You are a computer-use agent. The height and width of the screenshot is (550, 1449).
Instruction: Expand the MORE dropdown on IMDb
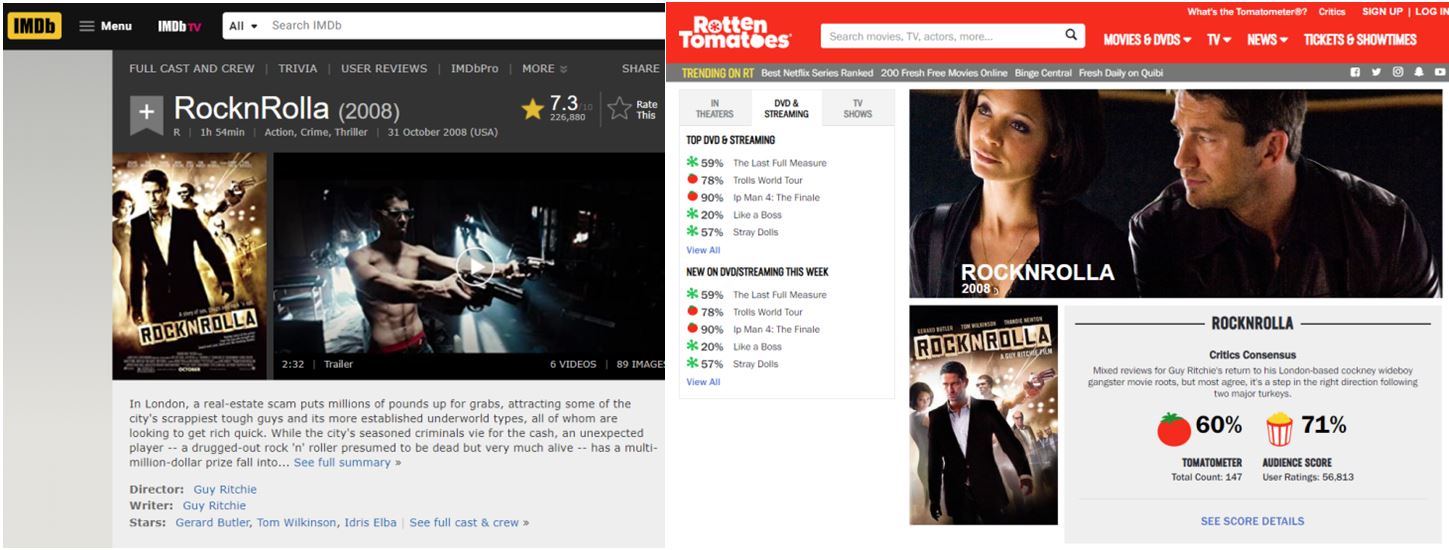[x=544, y=69]
